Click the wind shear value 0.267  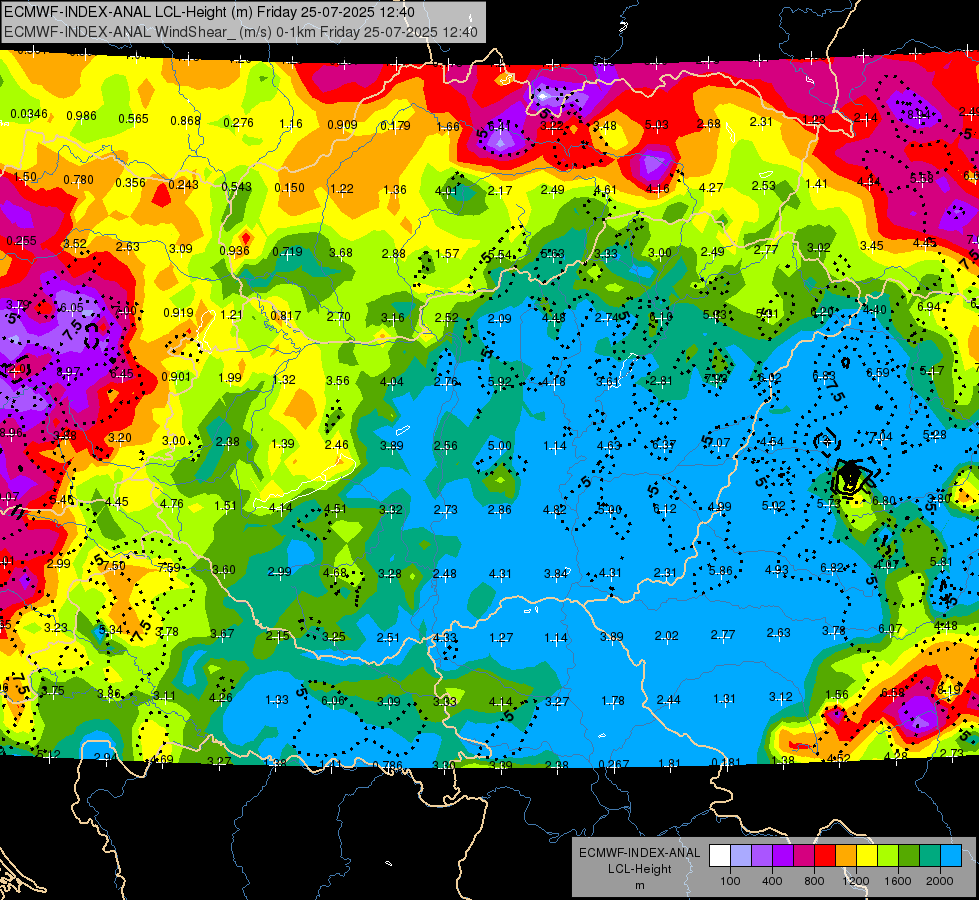(614, 764)
